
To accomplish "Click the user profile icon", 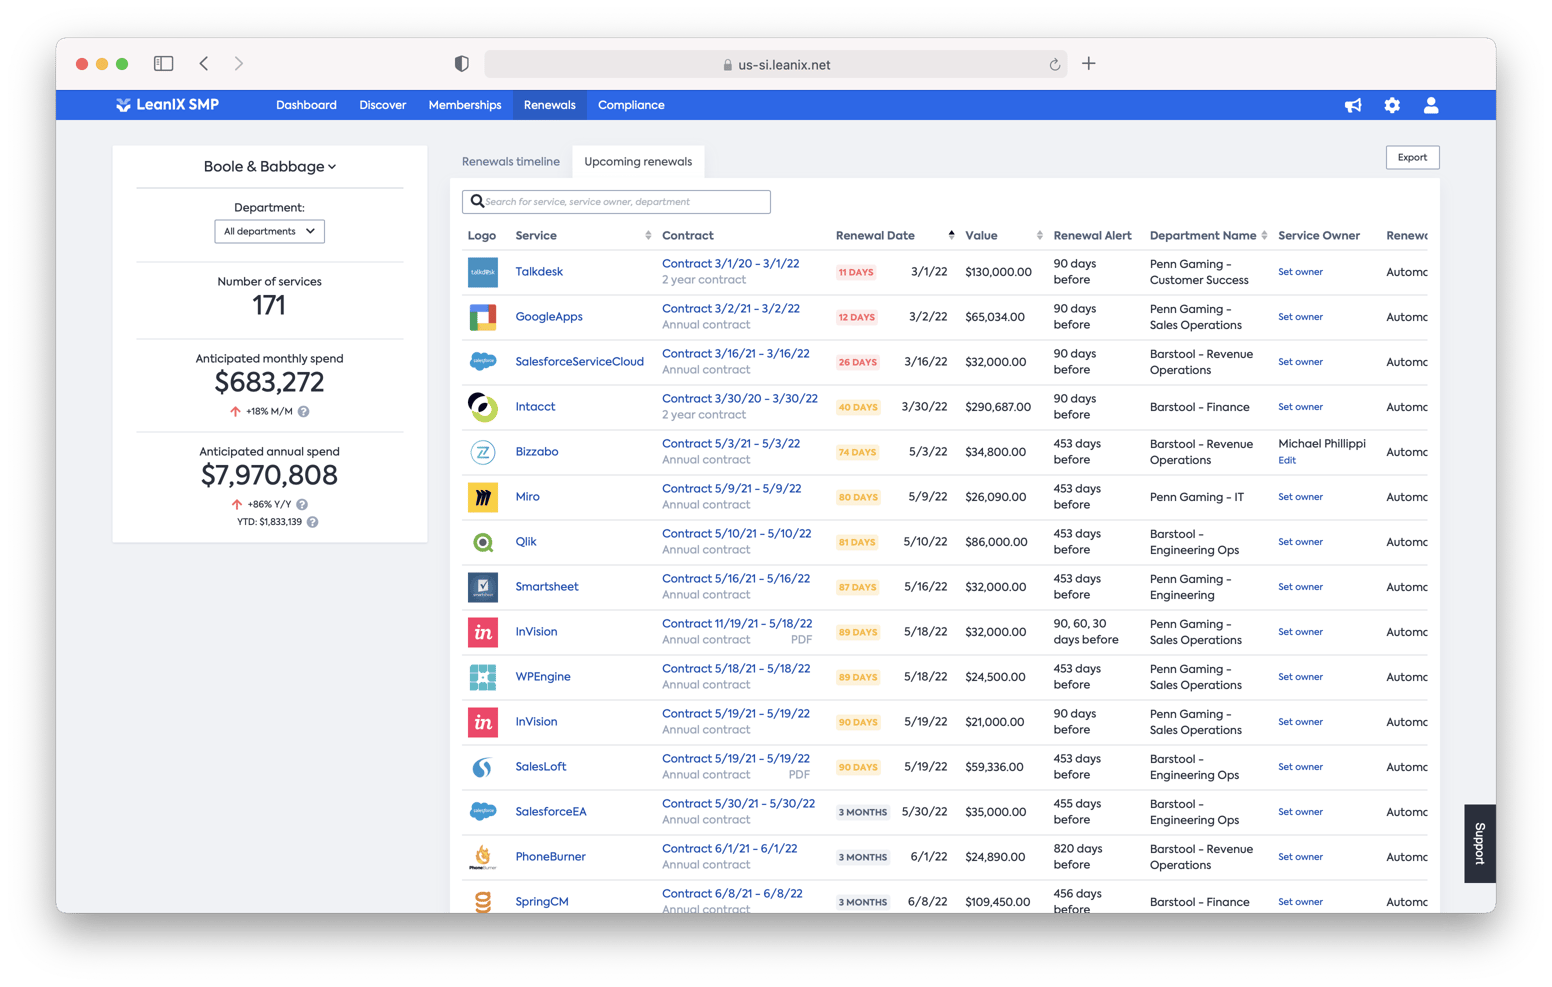I will click(x=1431, y=105).
